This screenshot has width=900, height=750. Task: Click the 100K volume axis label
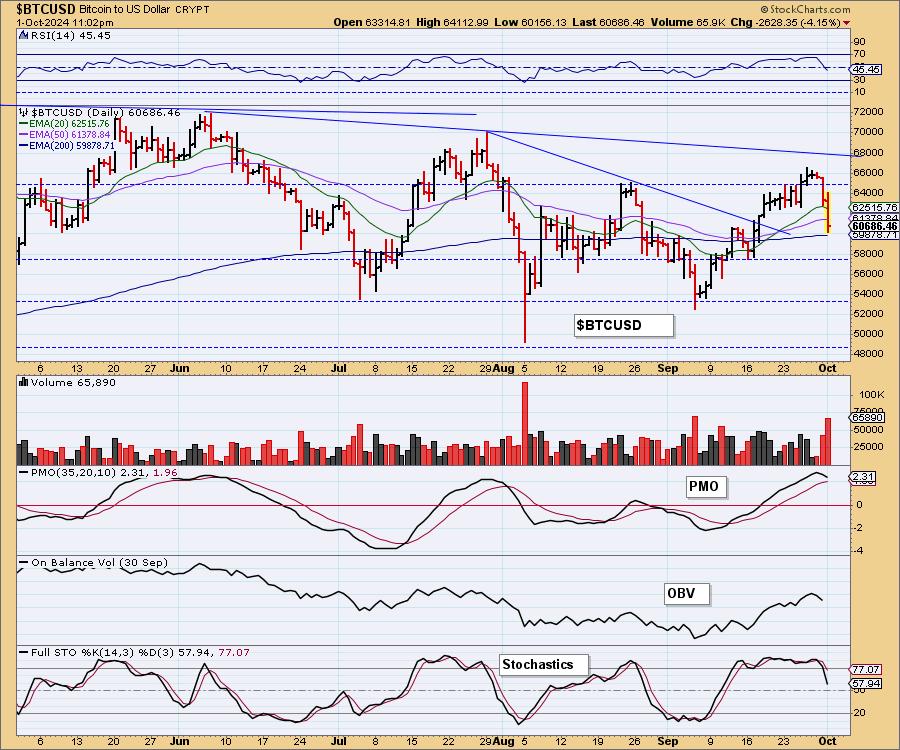872,395
